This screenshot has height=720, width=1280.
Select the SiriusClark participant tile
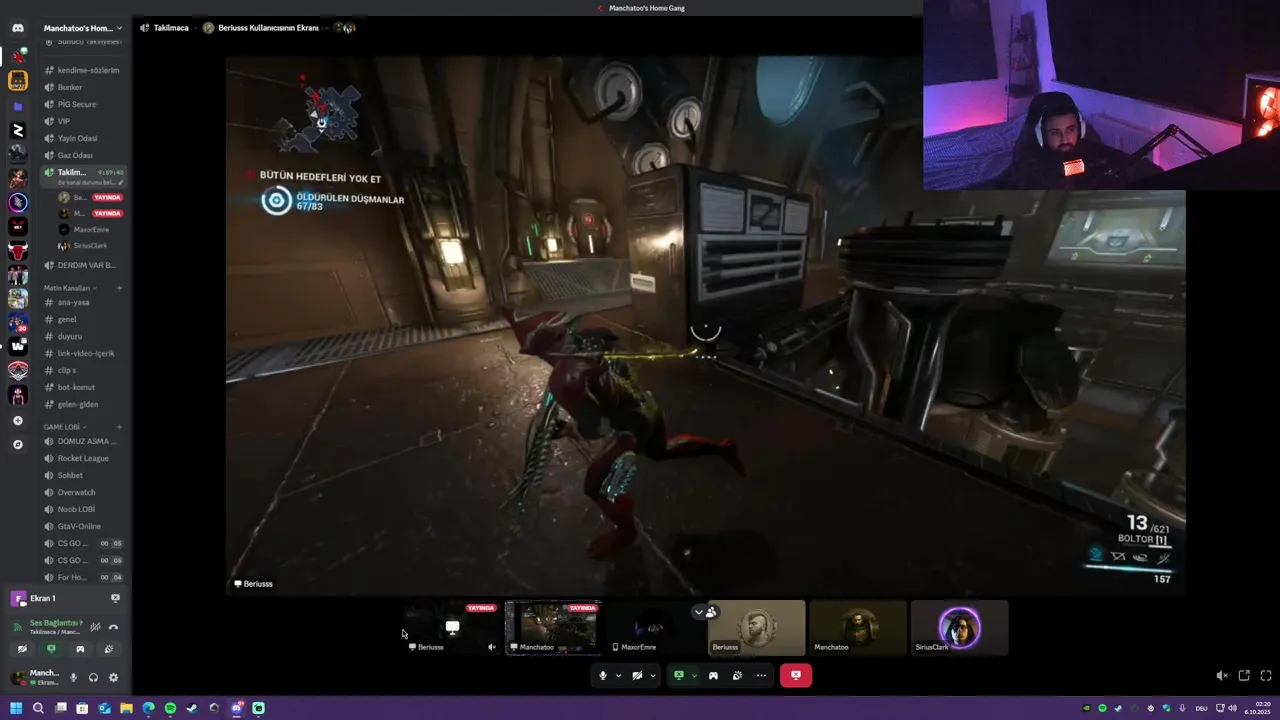pos(959,627)
